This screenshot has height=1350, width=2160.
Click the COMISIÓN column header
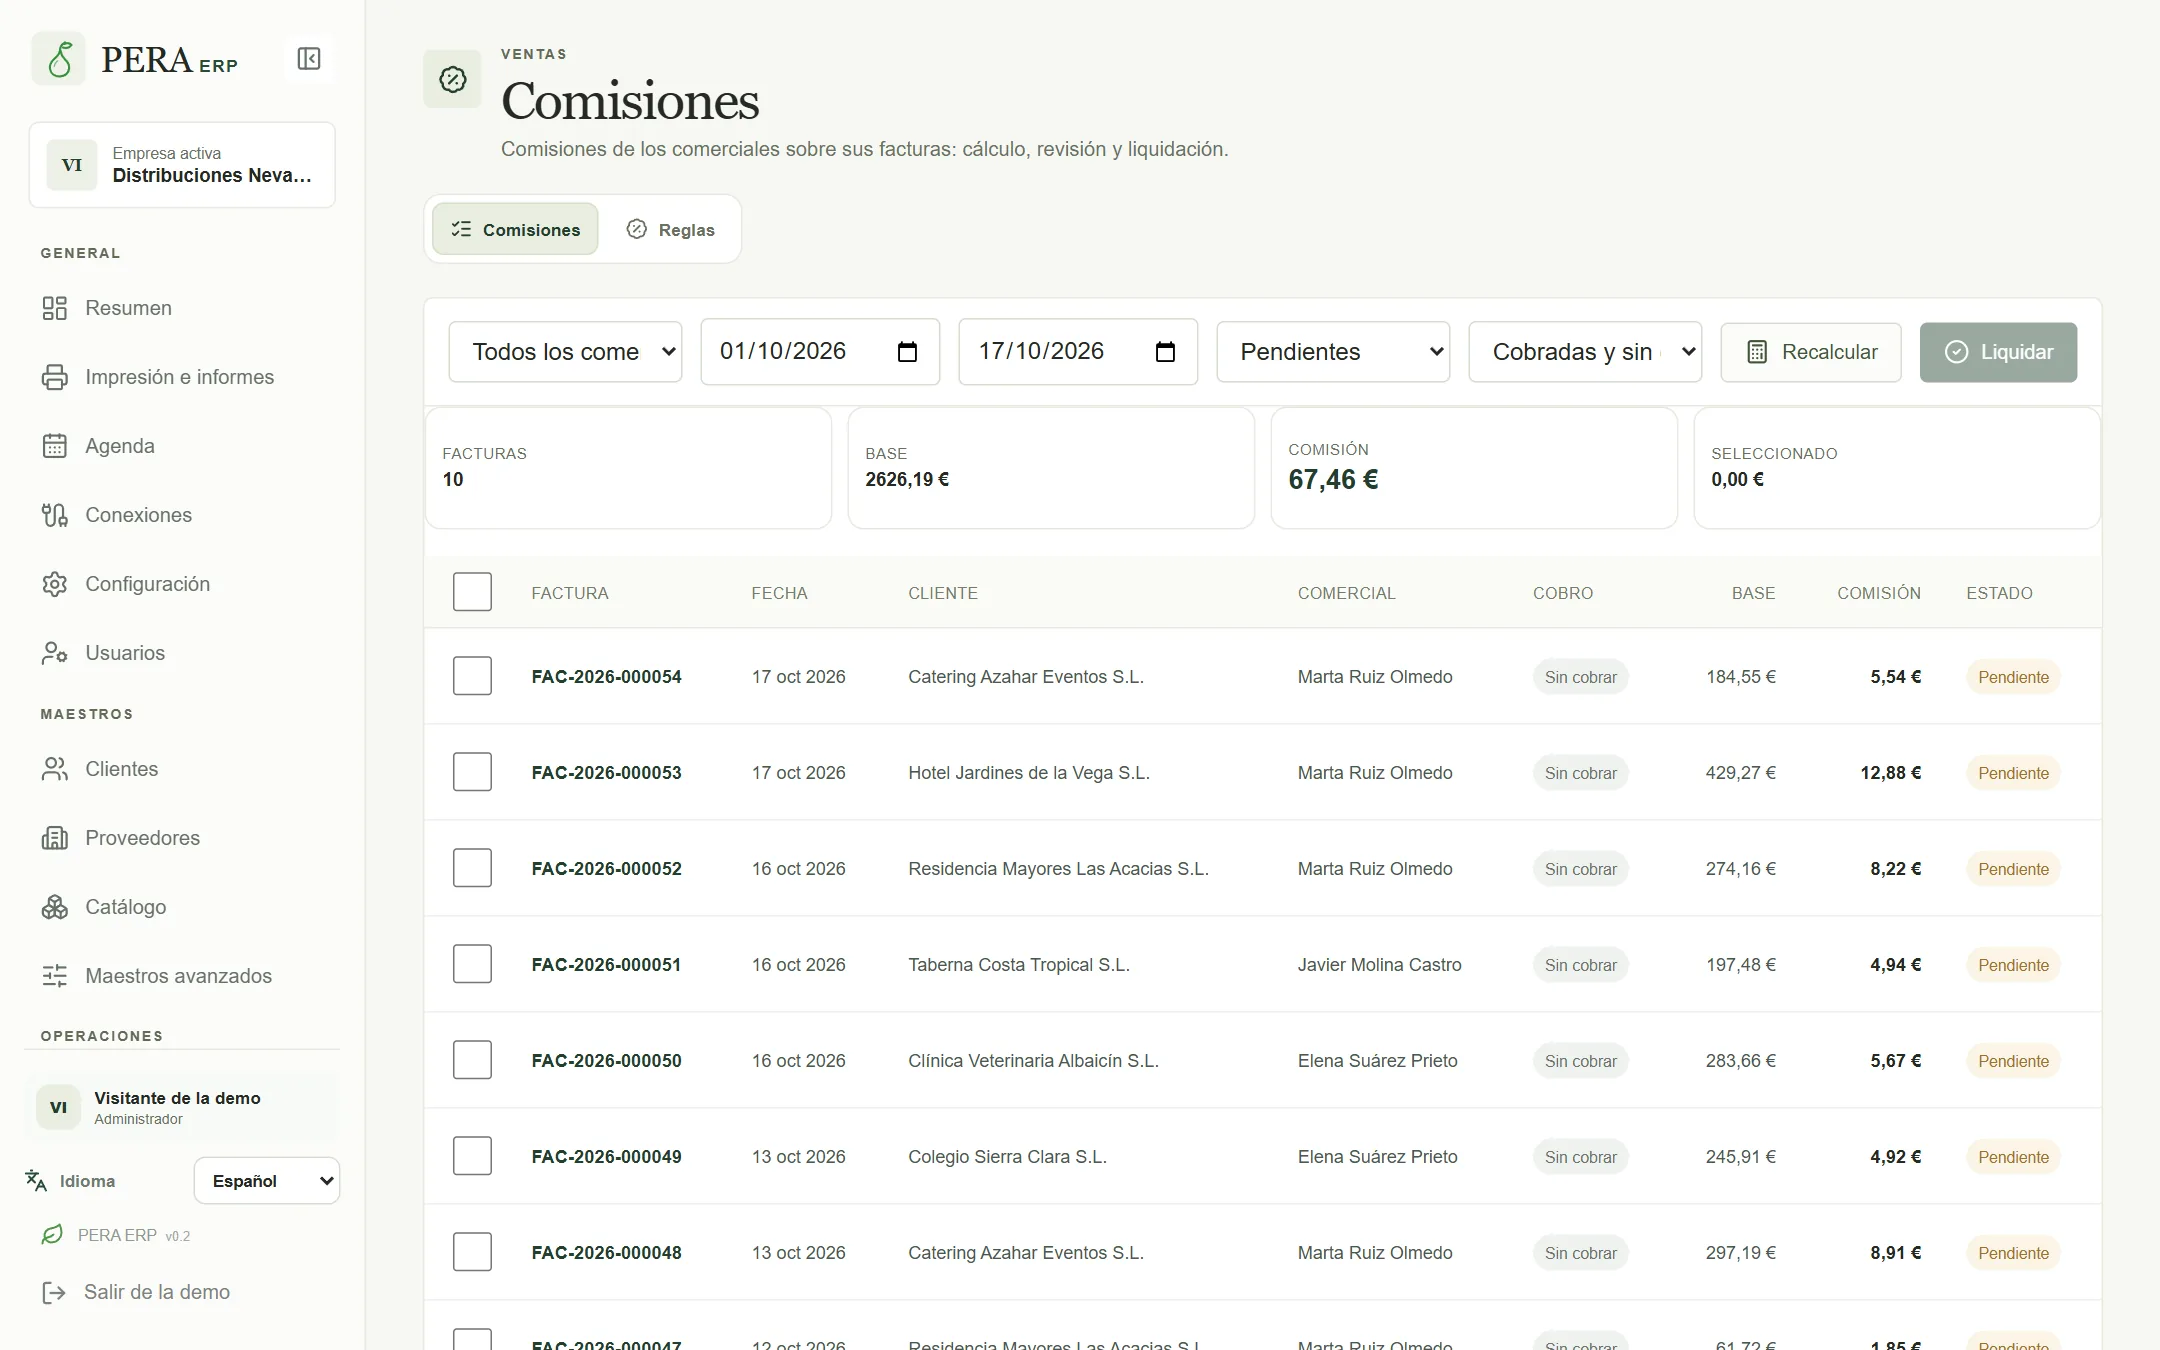coord(1878,593)
